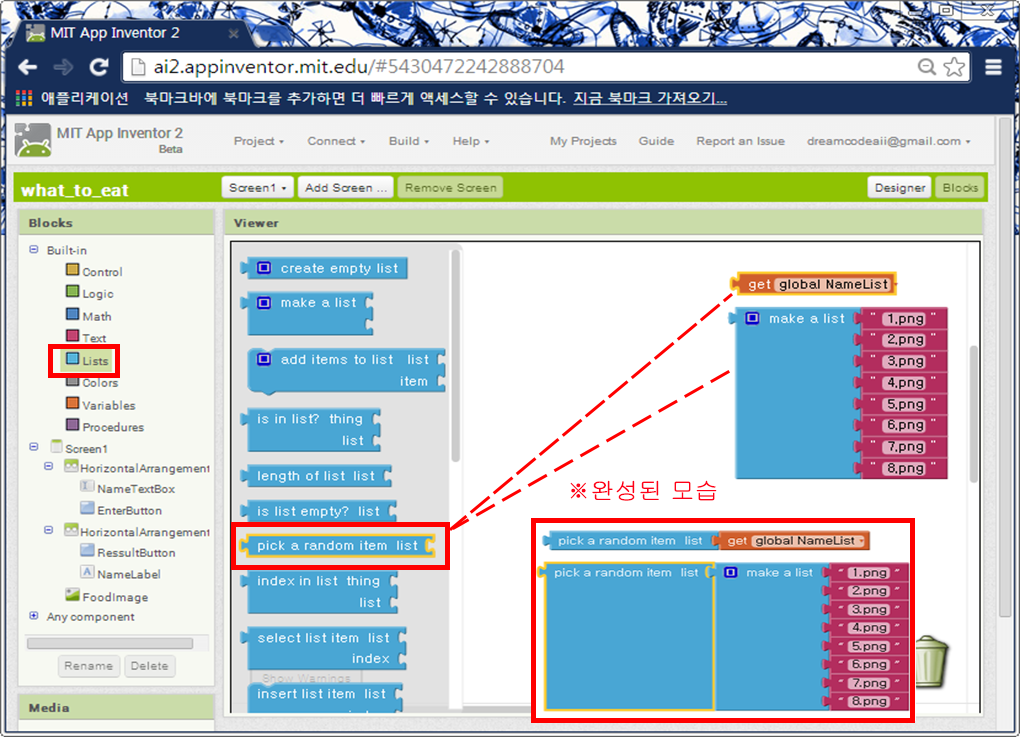Click Report an Issue link
The width and height of the screenshot is (1020, 737).
pos(740,141)
